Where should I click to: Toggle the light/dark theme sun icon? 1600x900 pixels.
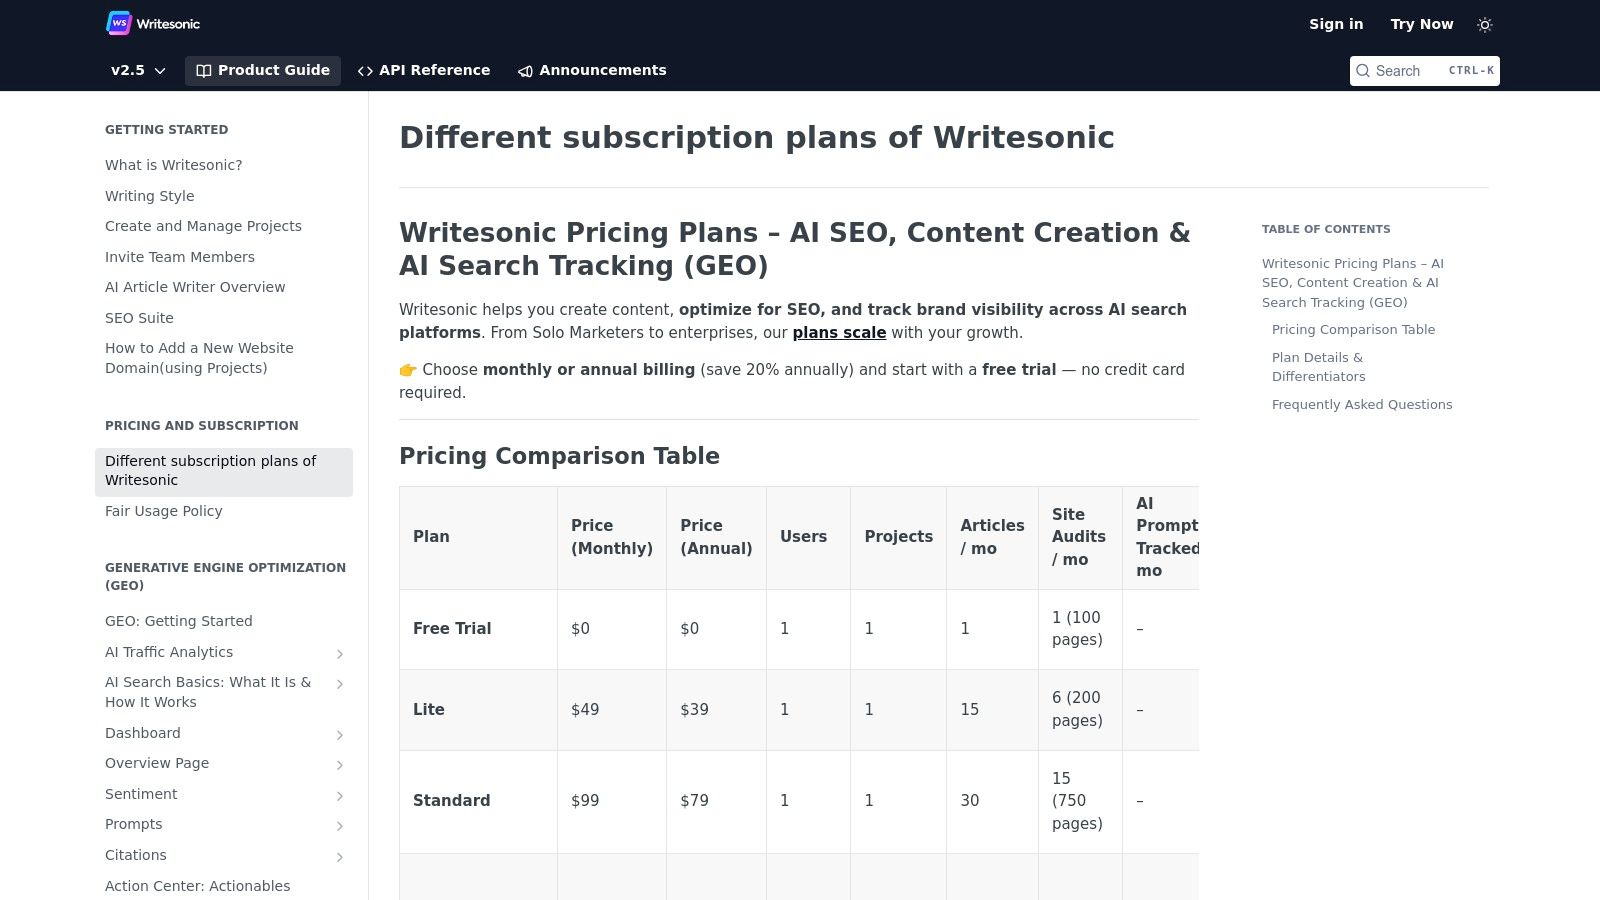click(x=1485, y=24)
